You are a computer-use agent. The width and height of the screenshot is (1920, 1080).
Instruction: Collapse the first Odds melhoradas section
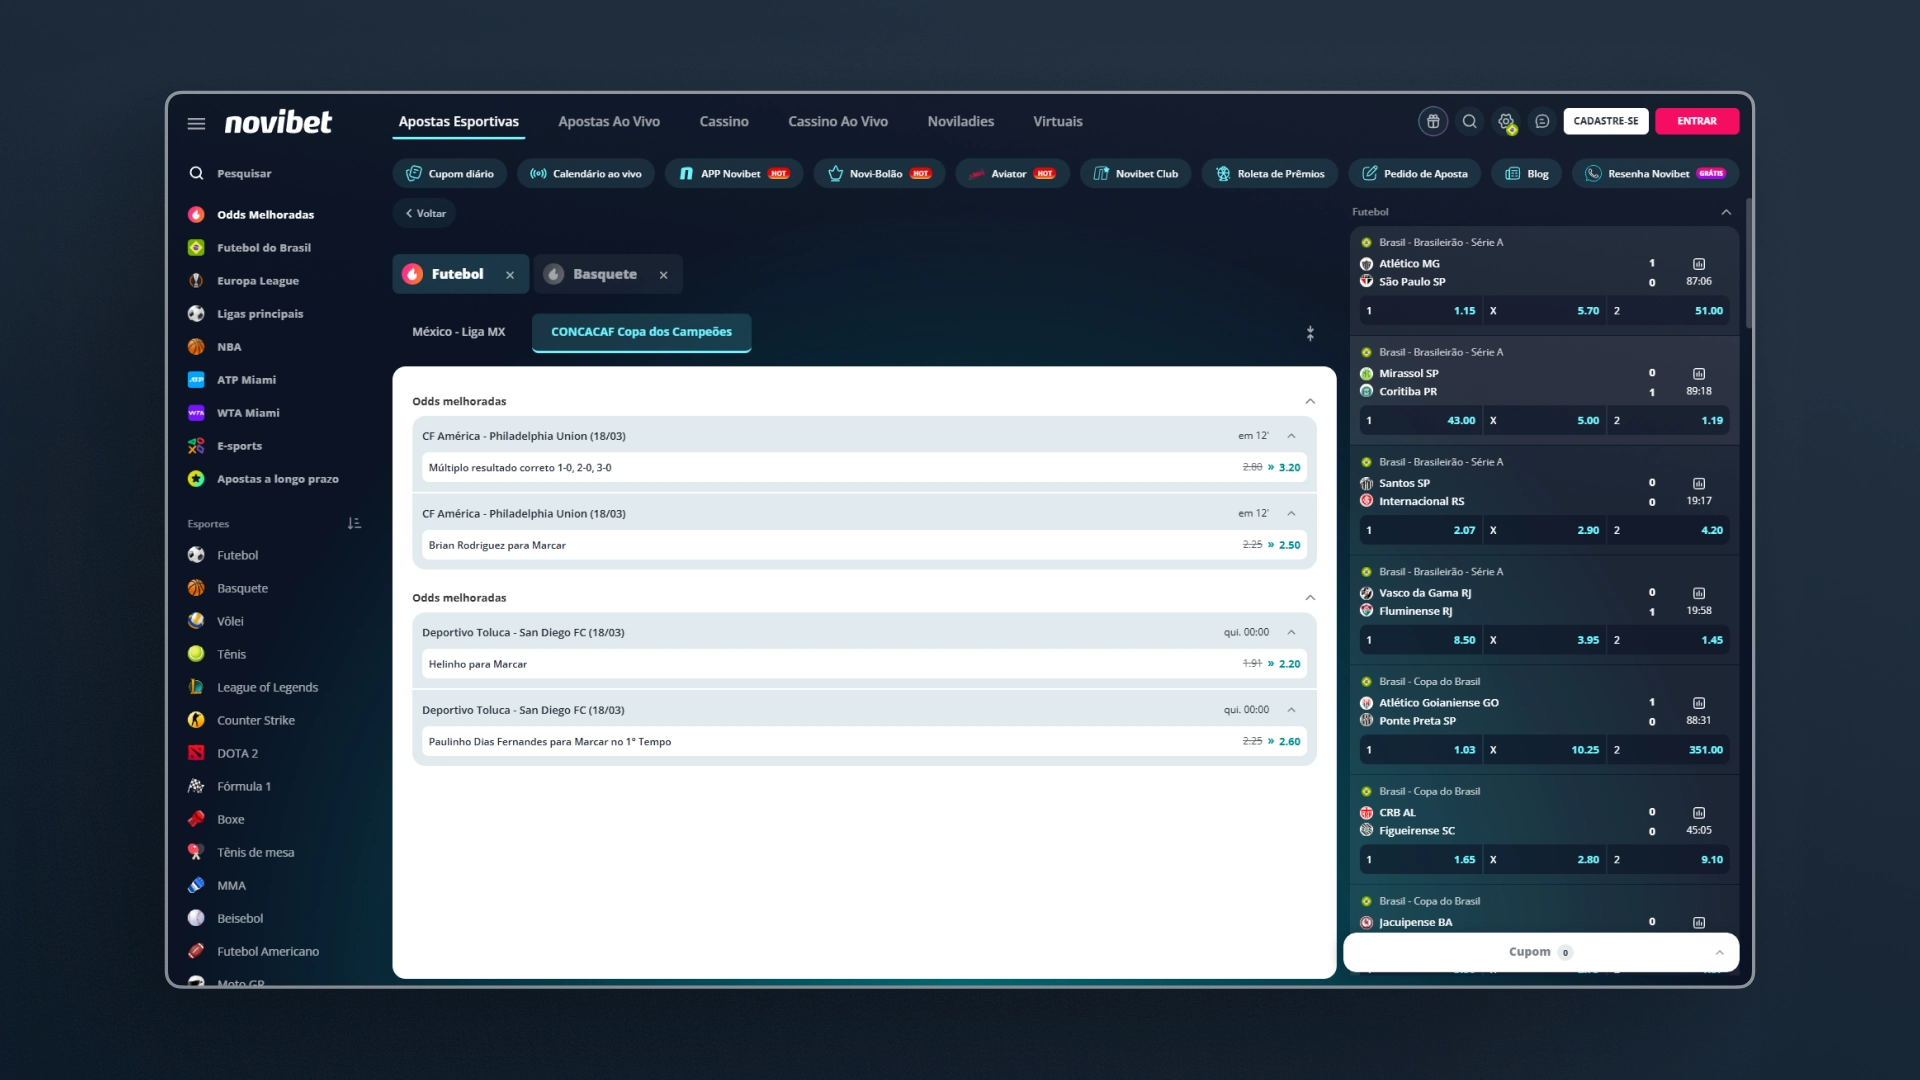click(x=1310, y=401)
